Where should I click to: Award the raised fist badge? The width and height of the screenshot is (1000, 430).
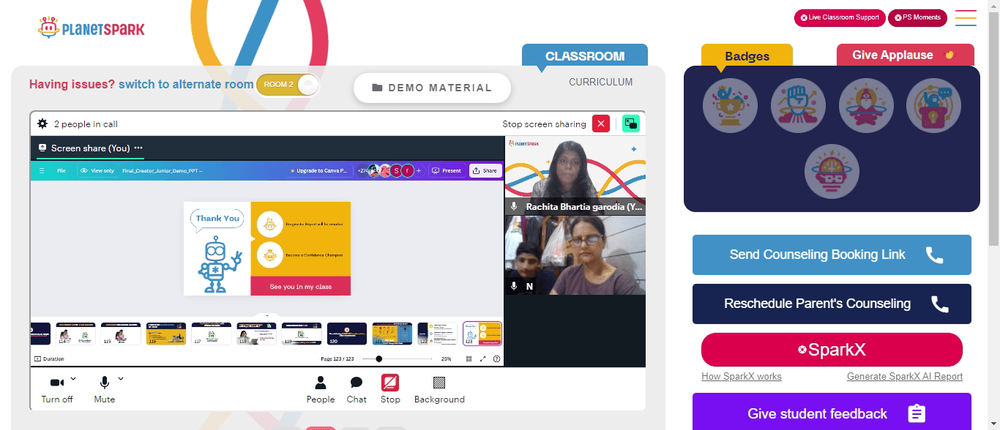pos(798,106)
